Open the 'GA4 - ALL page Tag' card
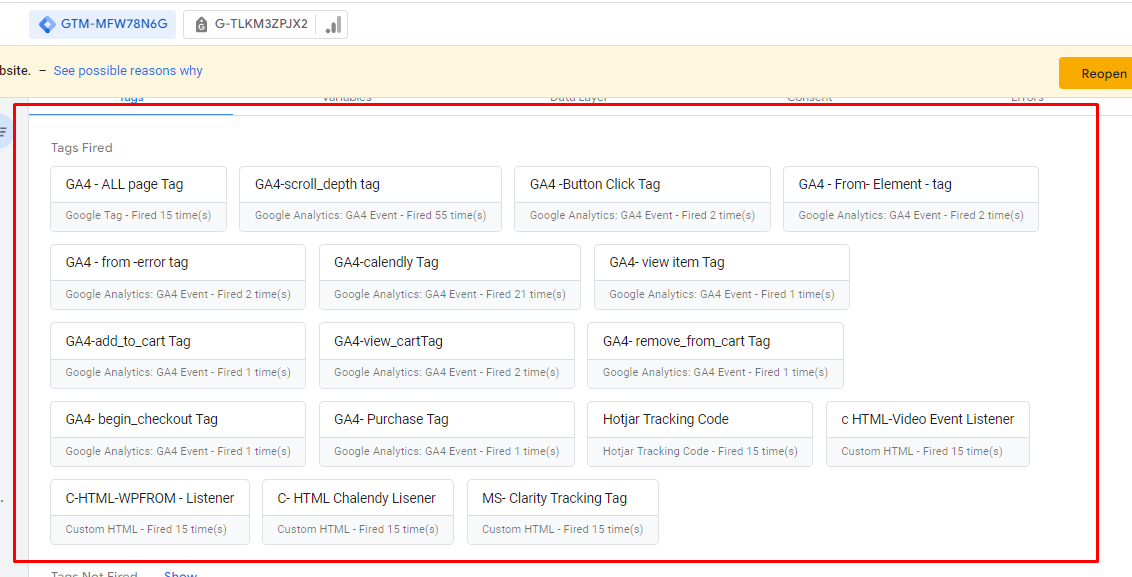Viewport: 1132px width, 577px height. click(139, 199)
